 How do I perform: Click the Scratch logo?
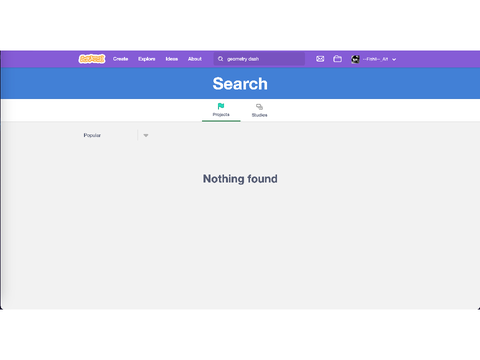[92, 59]
